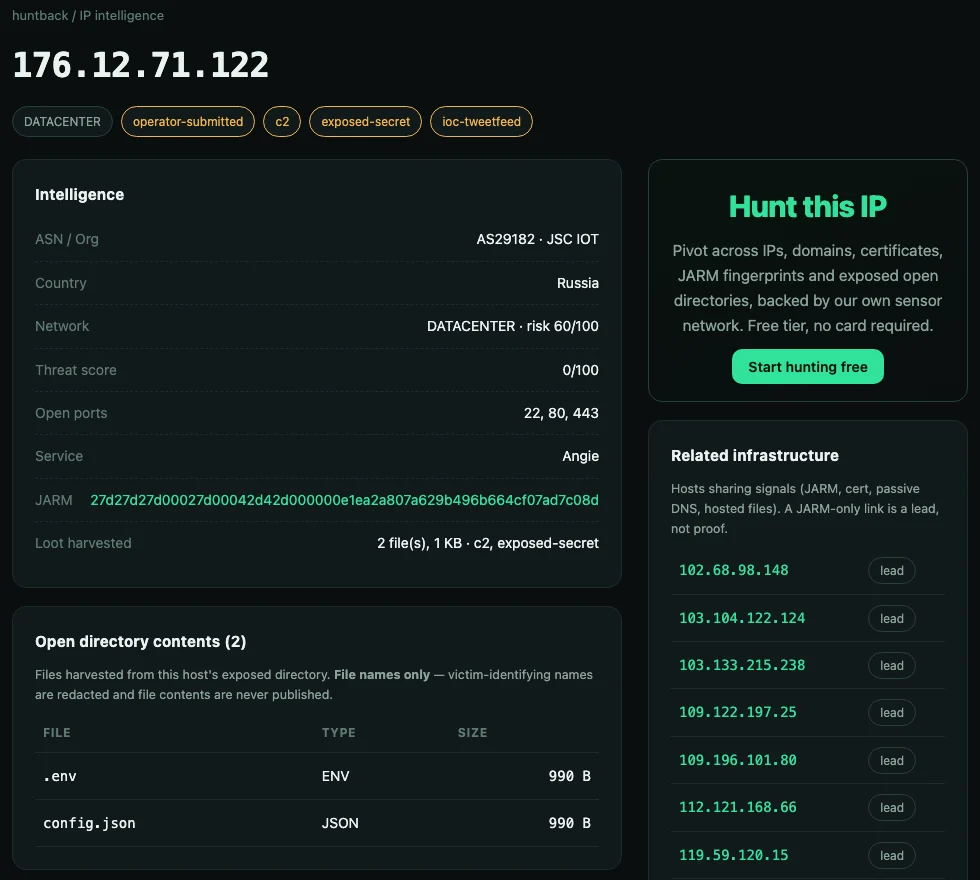Select the 990 B size of config.json
980x880 pixels.
[569, 823]
